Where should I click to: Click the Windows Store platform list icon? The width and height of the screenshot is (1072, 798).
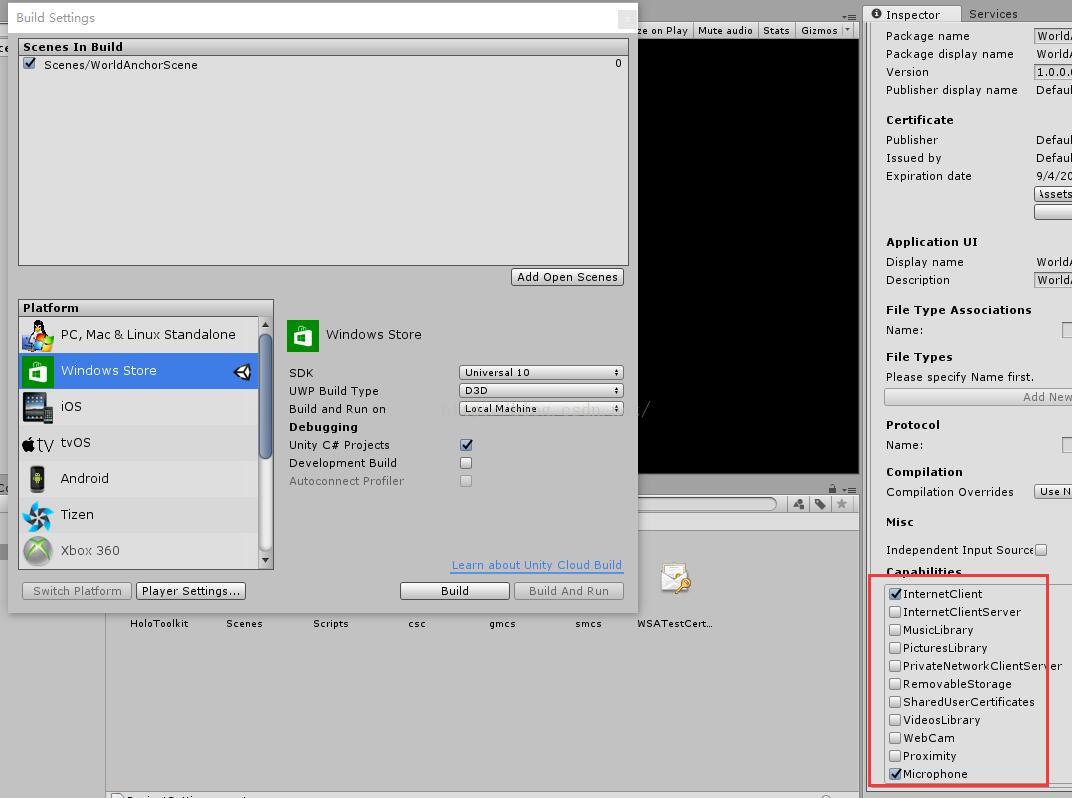click(x=38, y=371)
